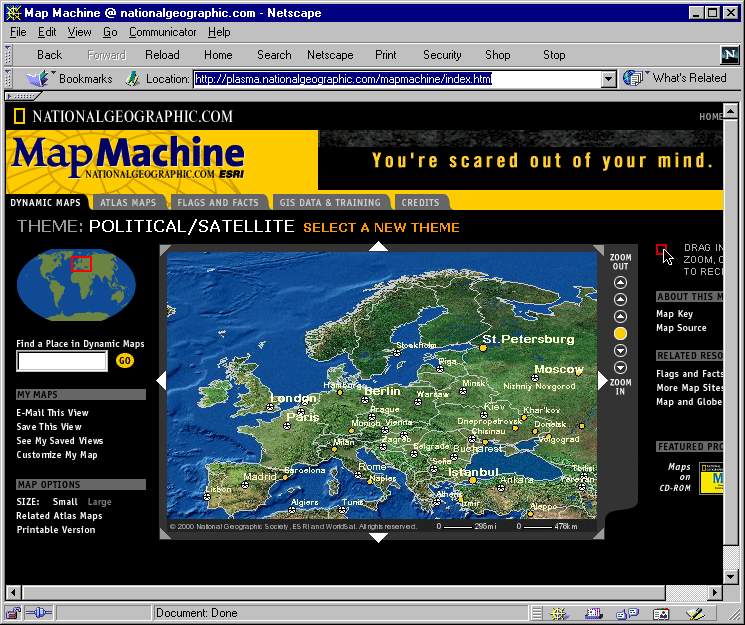Screen dimensions: 745x625
Task: Click the Netscape N logo icon
Action: click(x=729, y=55)
